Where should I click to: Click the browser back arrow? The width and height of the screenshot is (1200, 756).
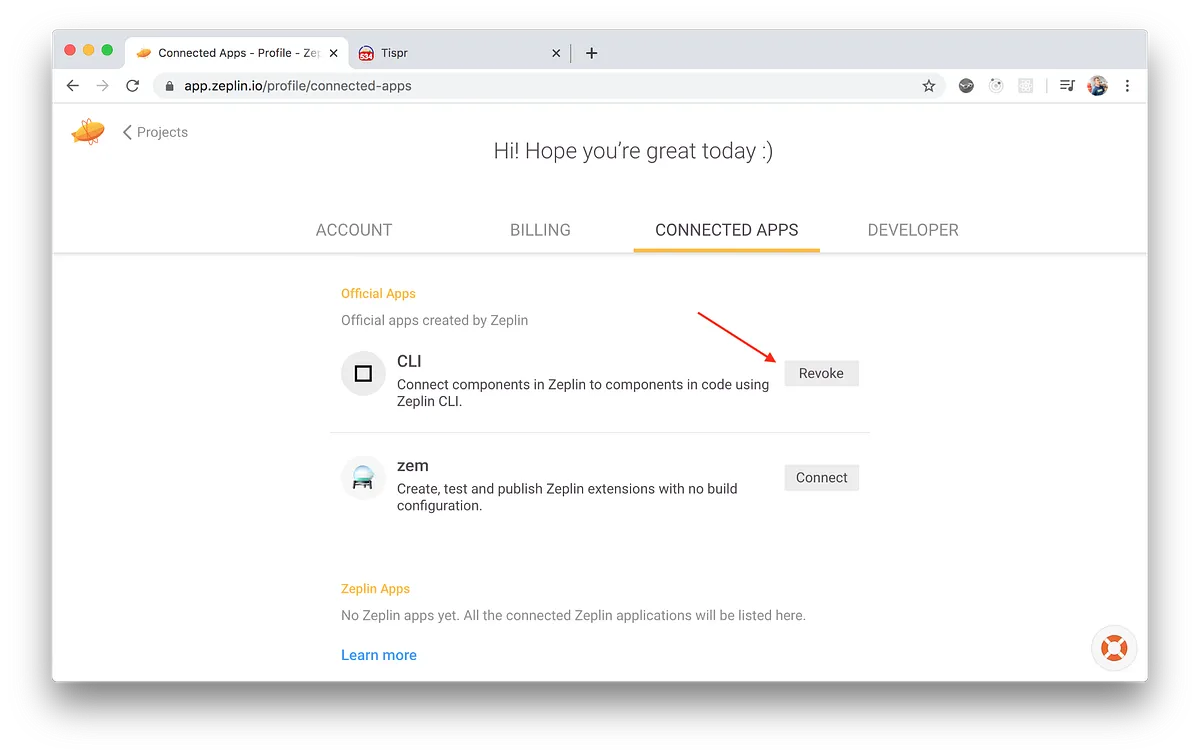(72, 86)
